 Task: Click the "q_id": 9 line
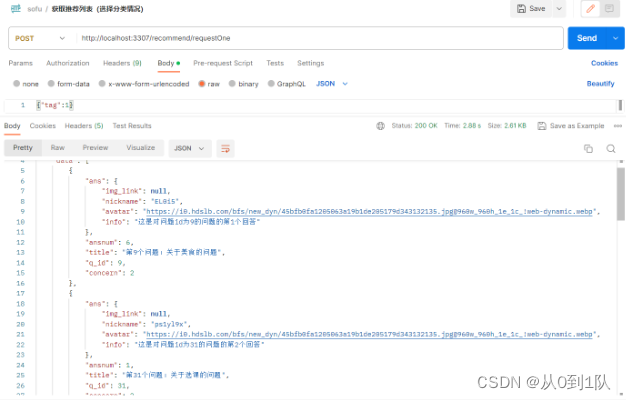click(x=105, y=263)
